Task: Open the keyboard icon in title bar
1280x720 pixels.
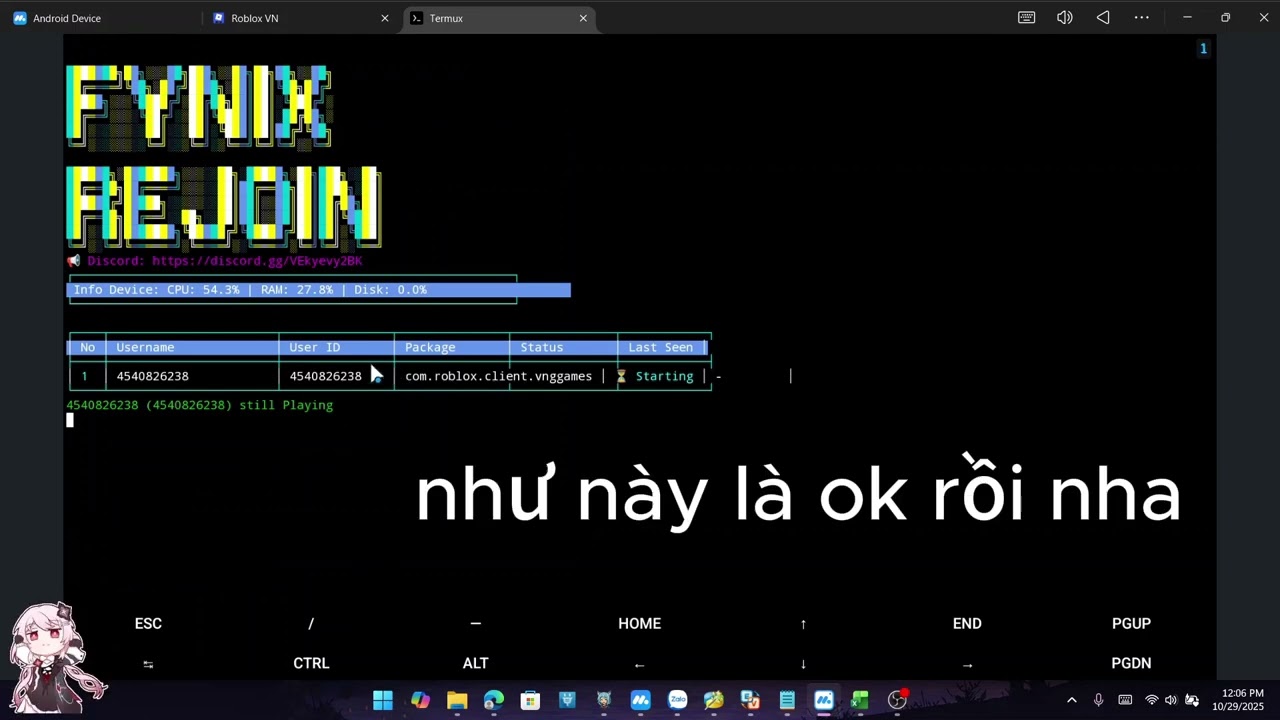Action: [1026, 18]
